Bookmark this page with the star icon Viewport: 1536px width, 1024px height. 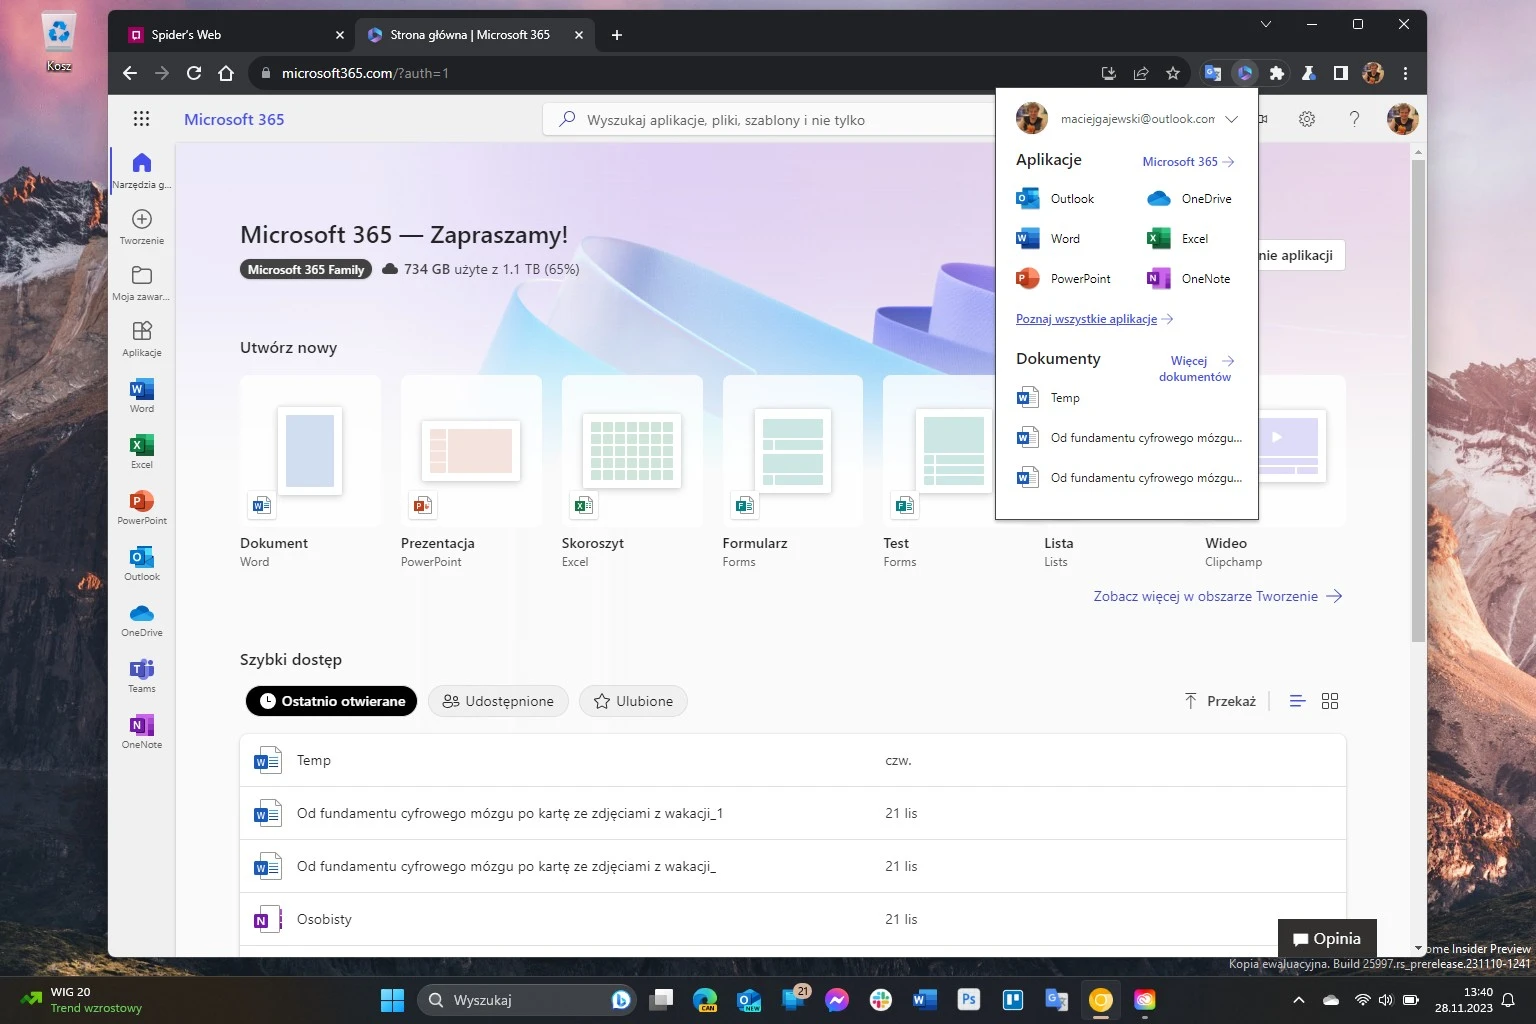pos(1173,73)
